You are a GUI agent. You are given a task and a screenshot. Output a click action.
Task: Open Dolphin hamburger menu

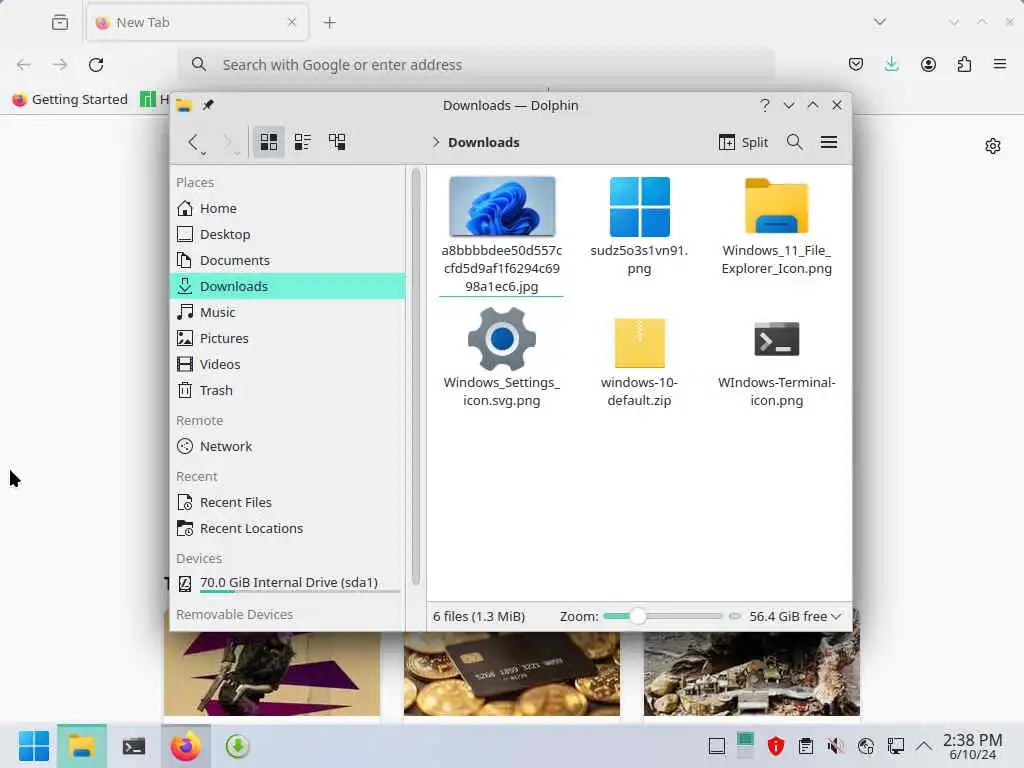click(829, 142)
